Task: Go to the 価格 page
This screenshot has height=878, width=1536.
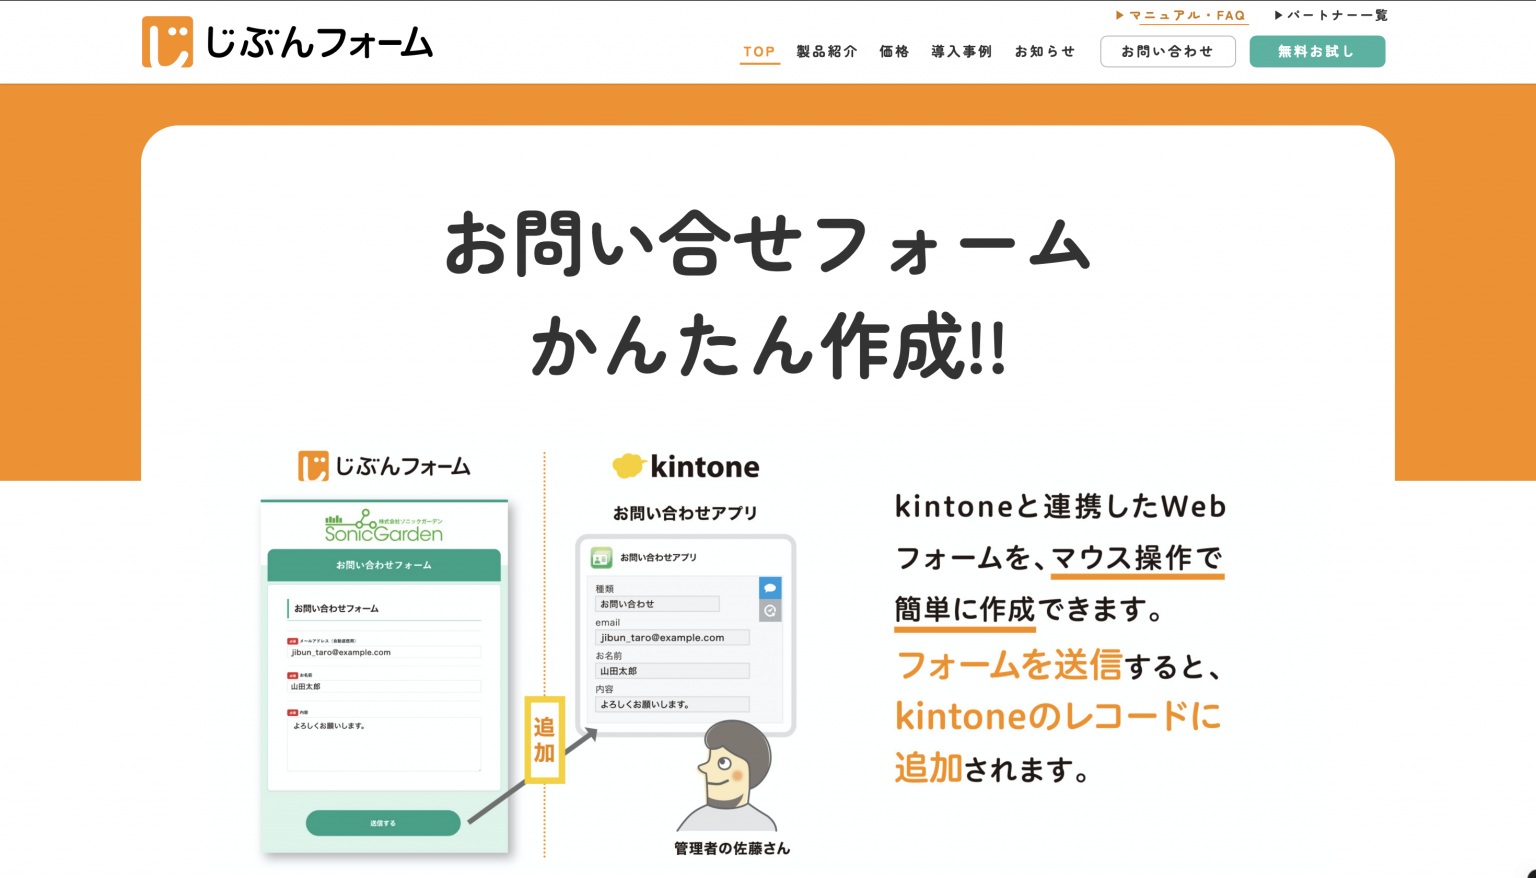Action: point(894,51)
